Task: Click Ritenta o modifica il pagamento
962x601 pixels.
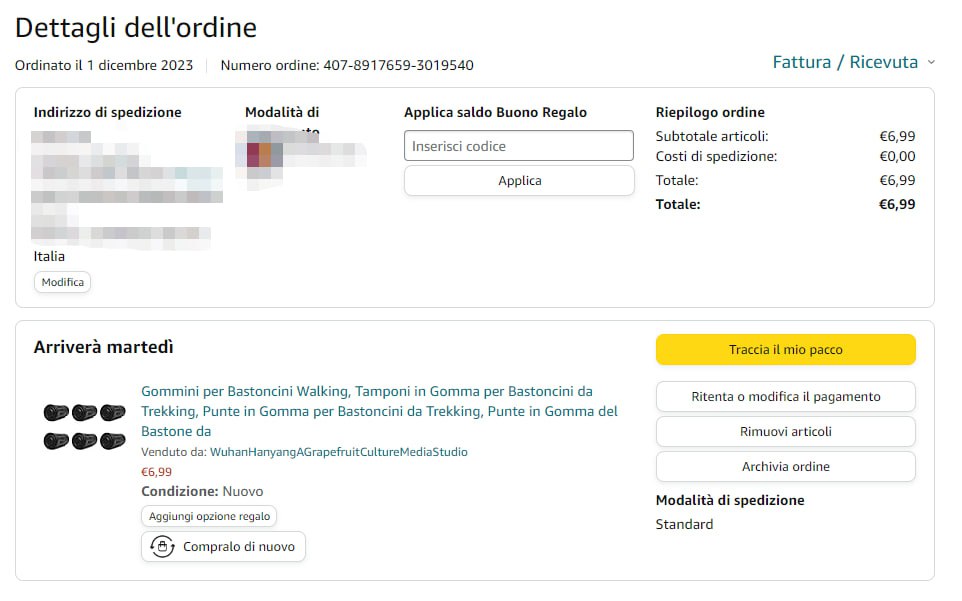Action: [785, 397]
